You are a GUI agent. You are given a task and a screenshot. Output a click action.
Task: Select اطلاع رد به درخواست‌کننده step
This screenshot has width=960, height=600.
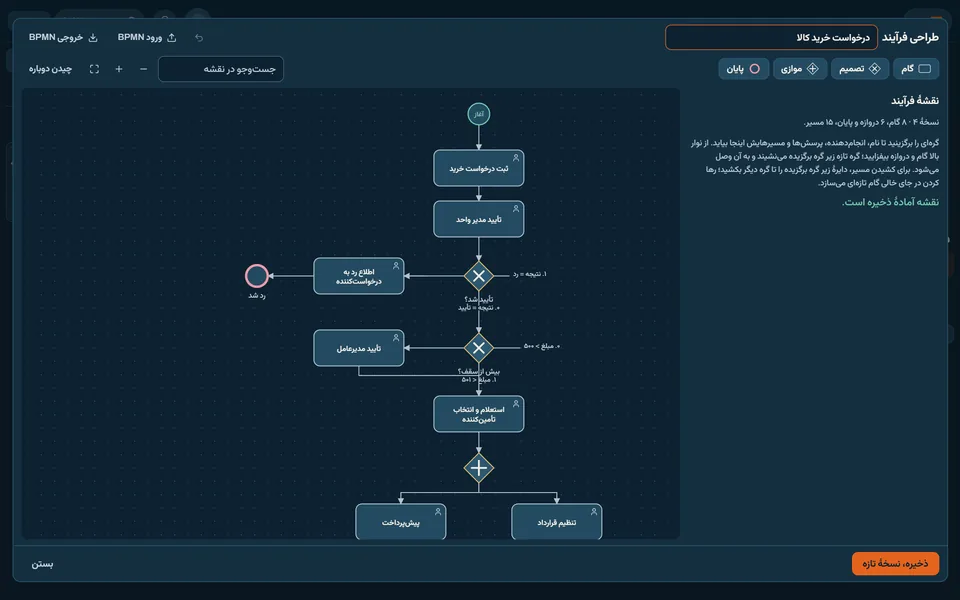(x=359, y=276)
